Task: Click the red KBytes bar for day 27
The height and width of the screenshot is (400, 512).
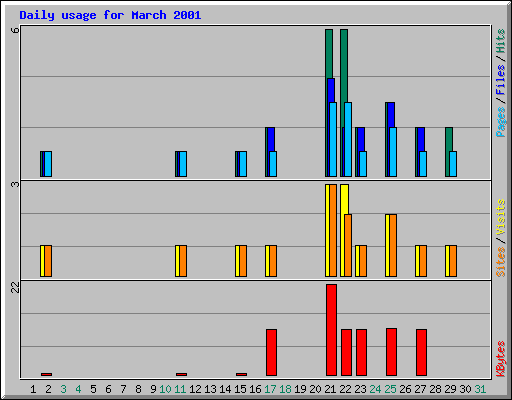Action: click(421, 353)
